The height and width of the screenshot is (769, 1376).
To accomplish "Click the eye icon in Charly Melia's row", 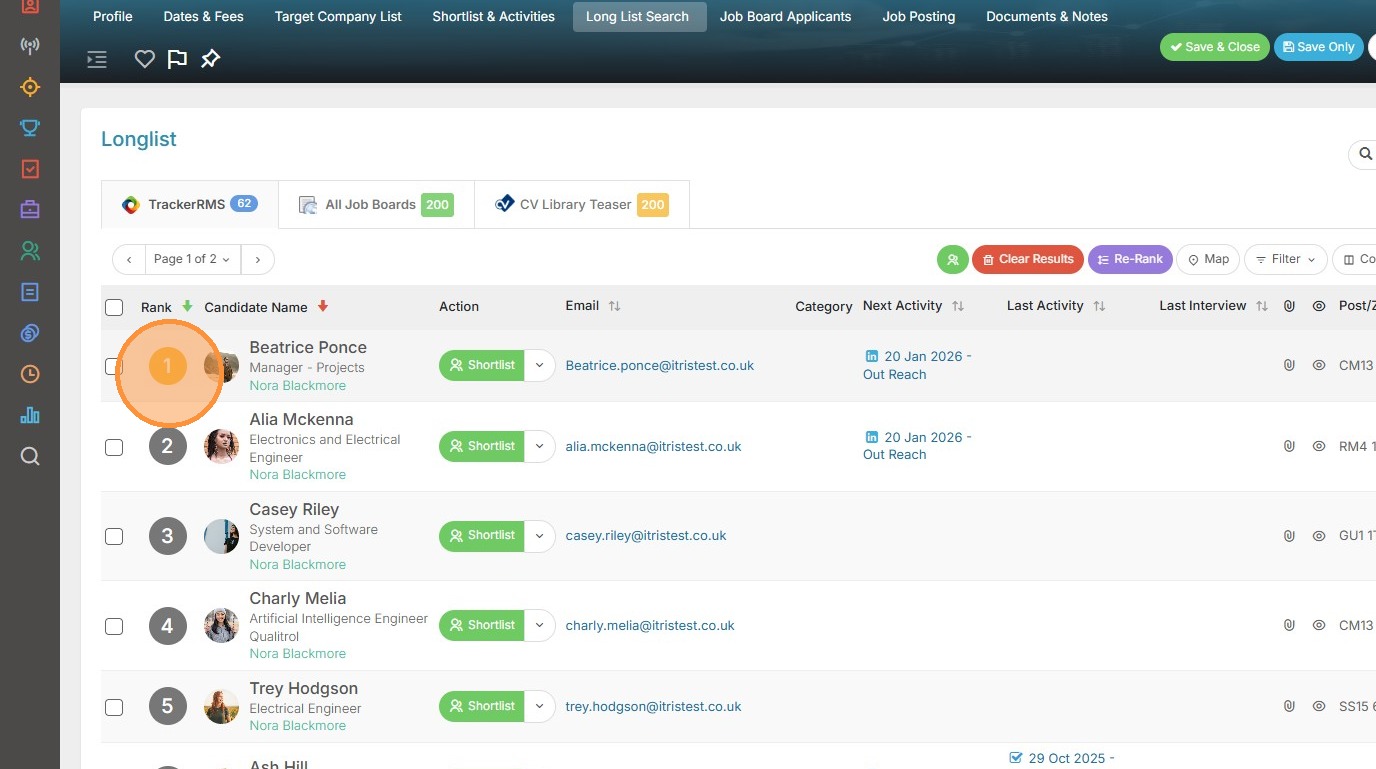I will [x=1319, y=626].
